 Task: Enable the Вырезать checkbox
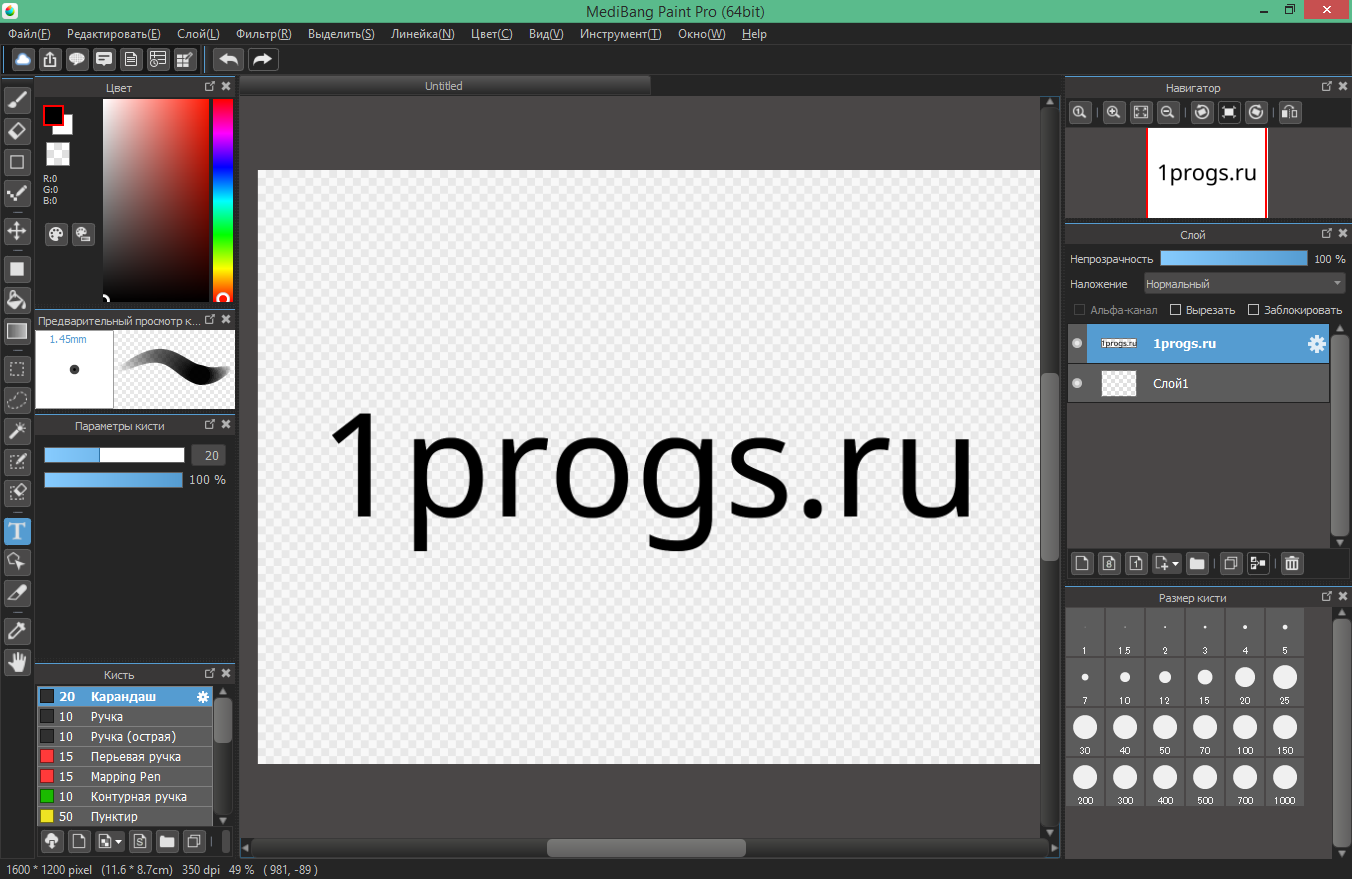1176,310
